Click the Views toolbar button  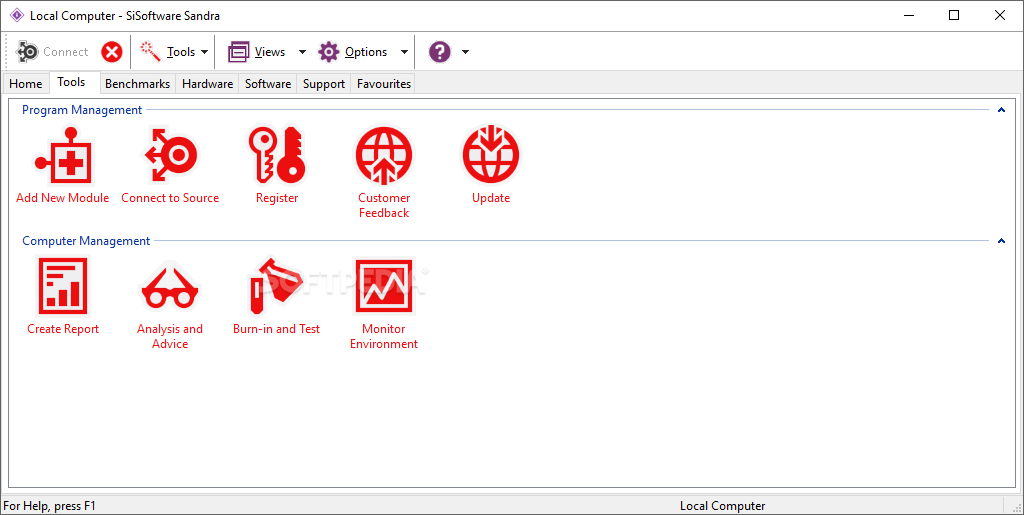point(257,52)
